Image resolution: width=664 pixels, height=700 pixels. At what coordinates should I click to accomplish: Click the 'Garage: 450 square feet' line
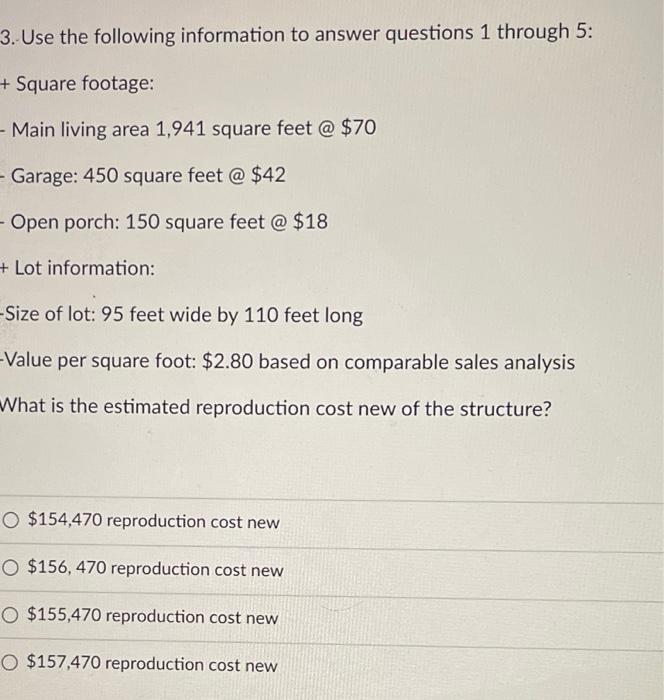[x=143, y=175]
